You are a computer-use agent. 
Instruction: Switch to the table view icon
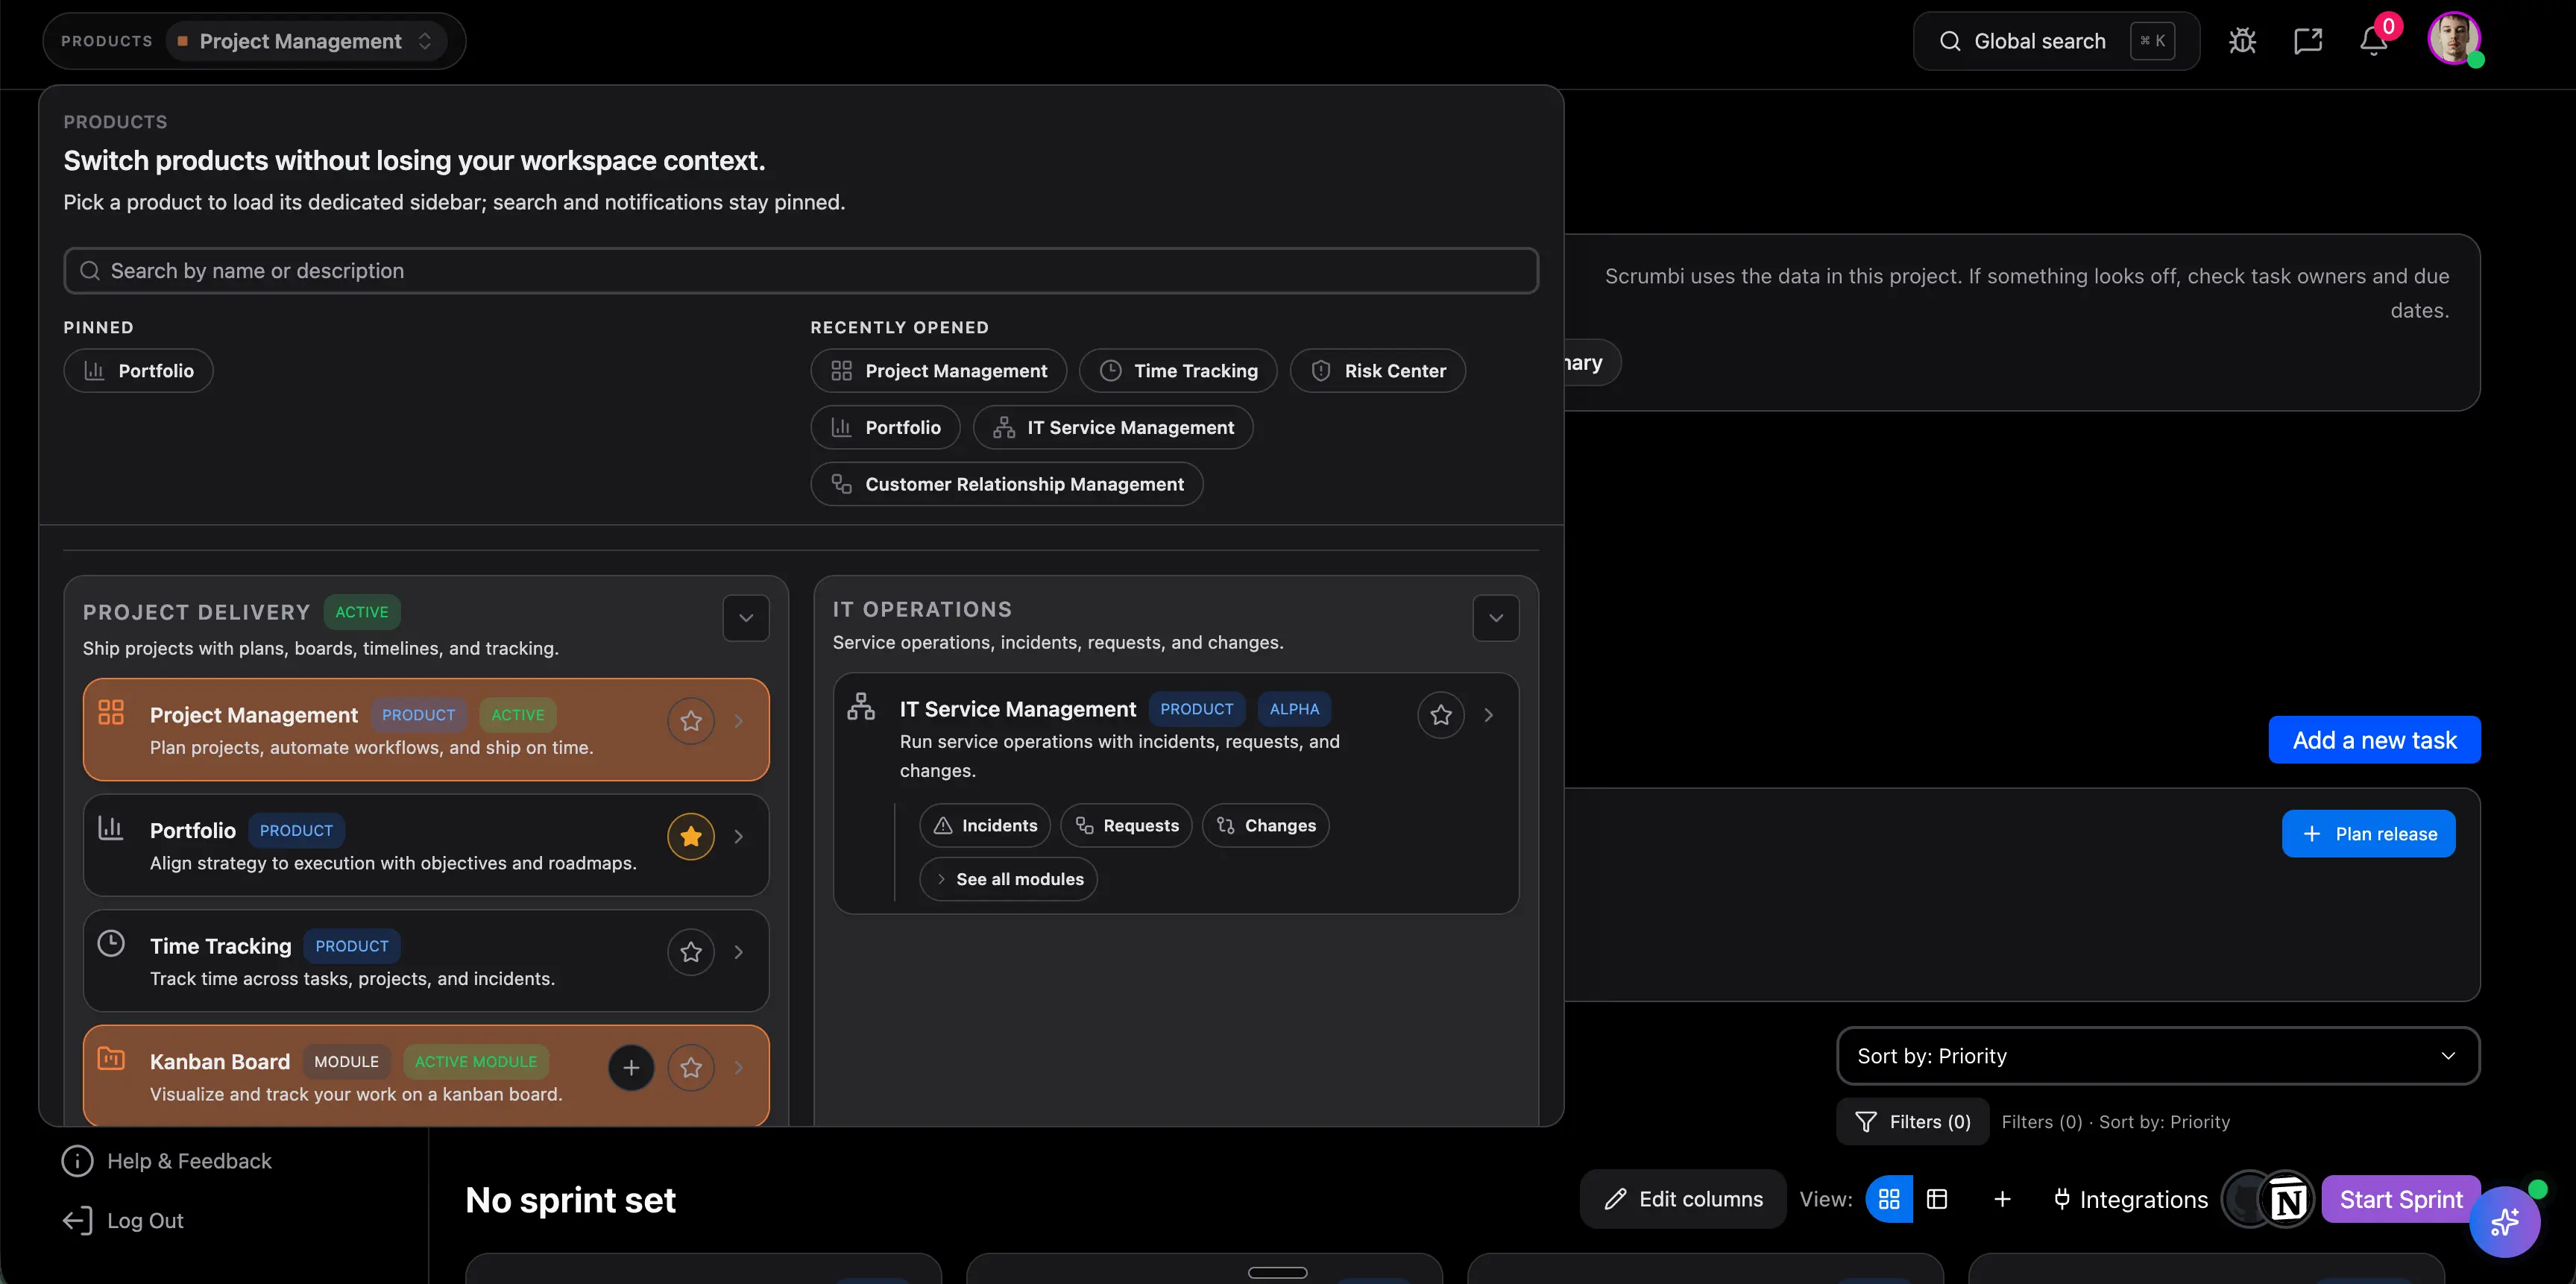pyautogui.click(x=1937, y=1199)
